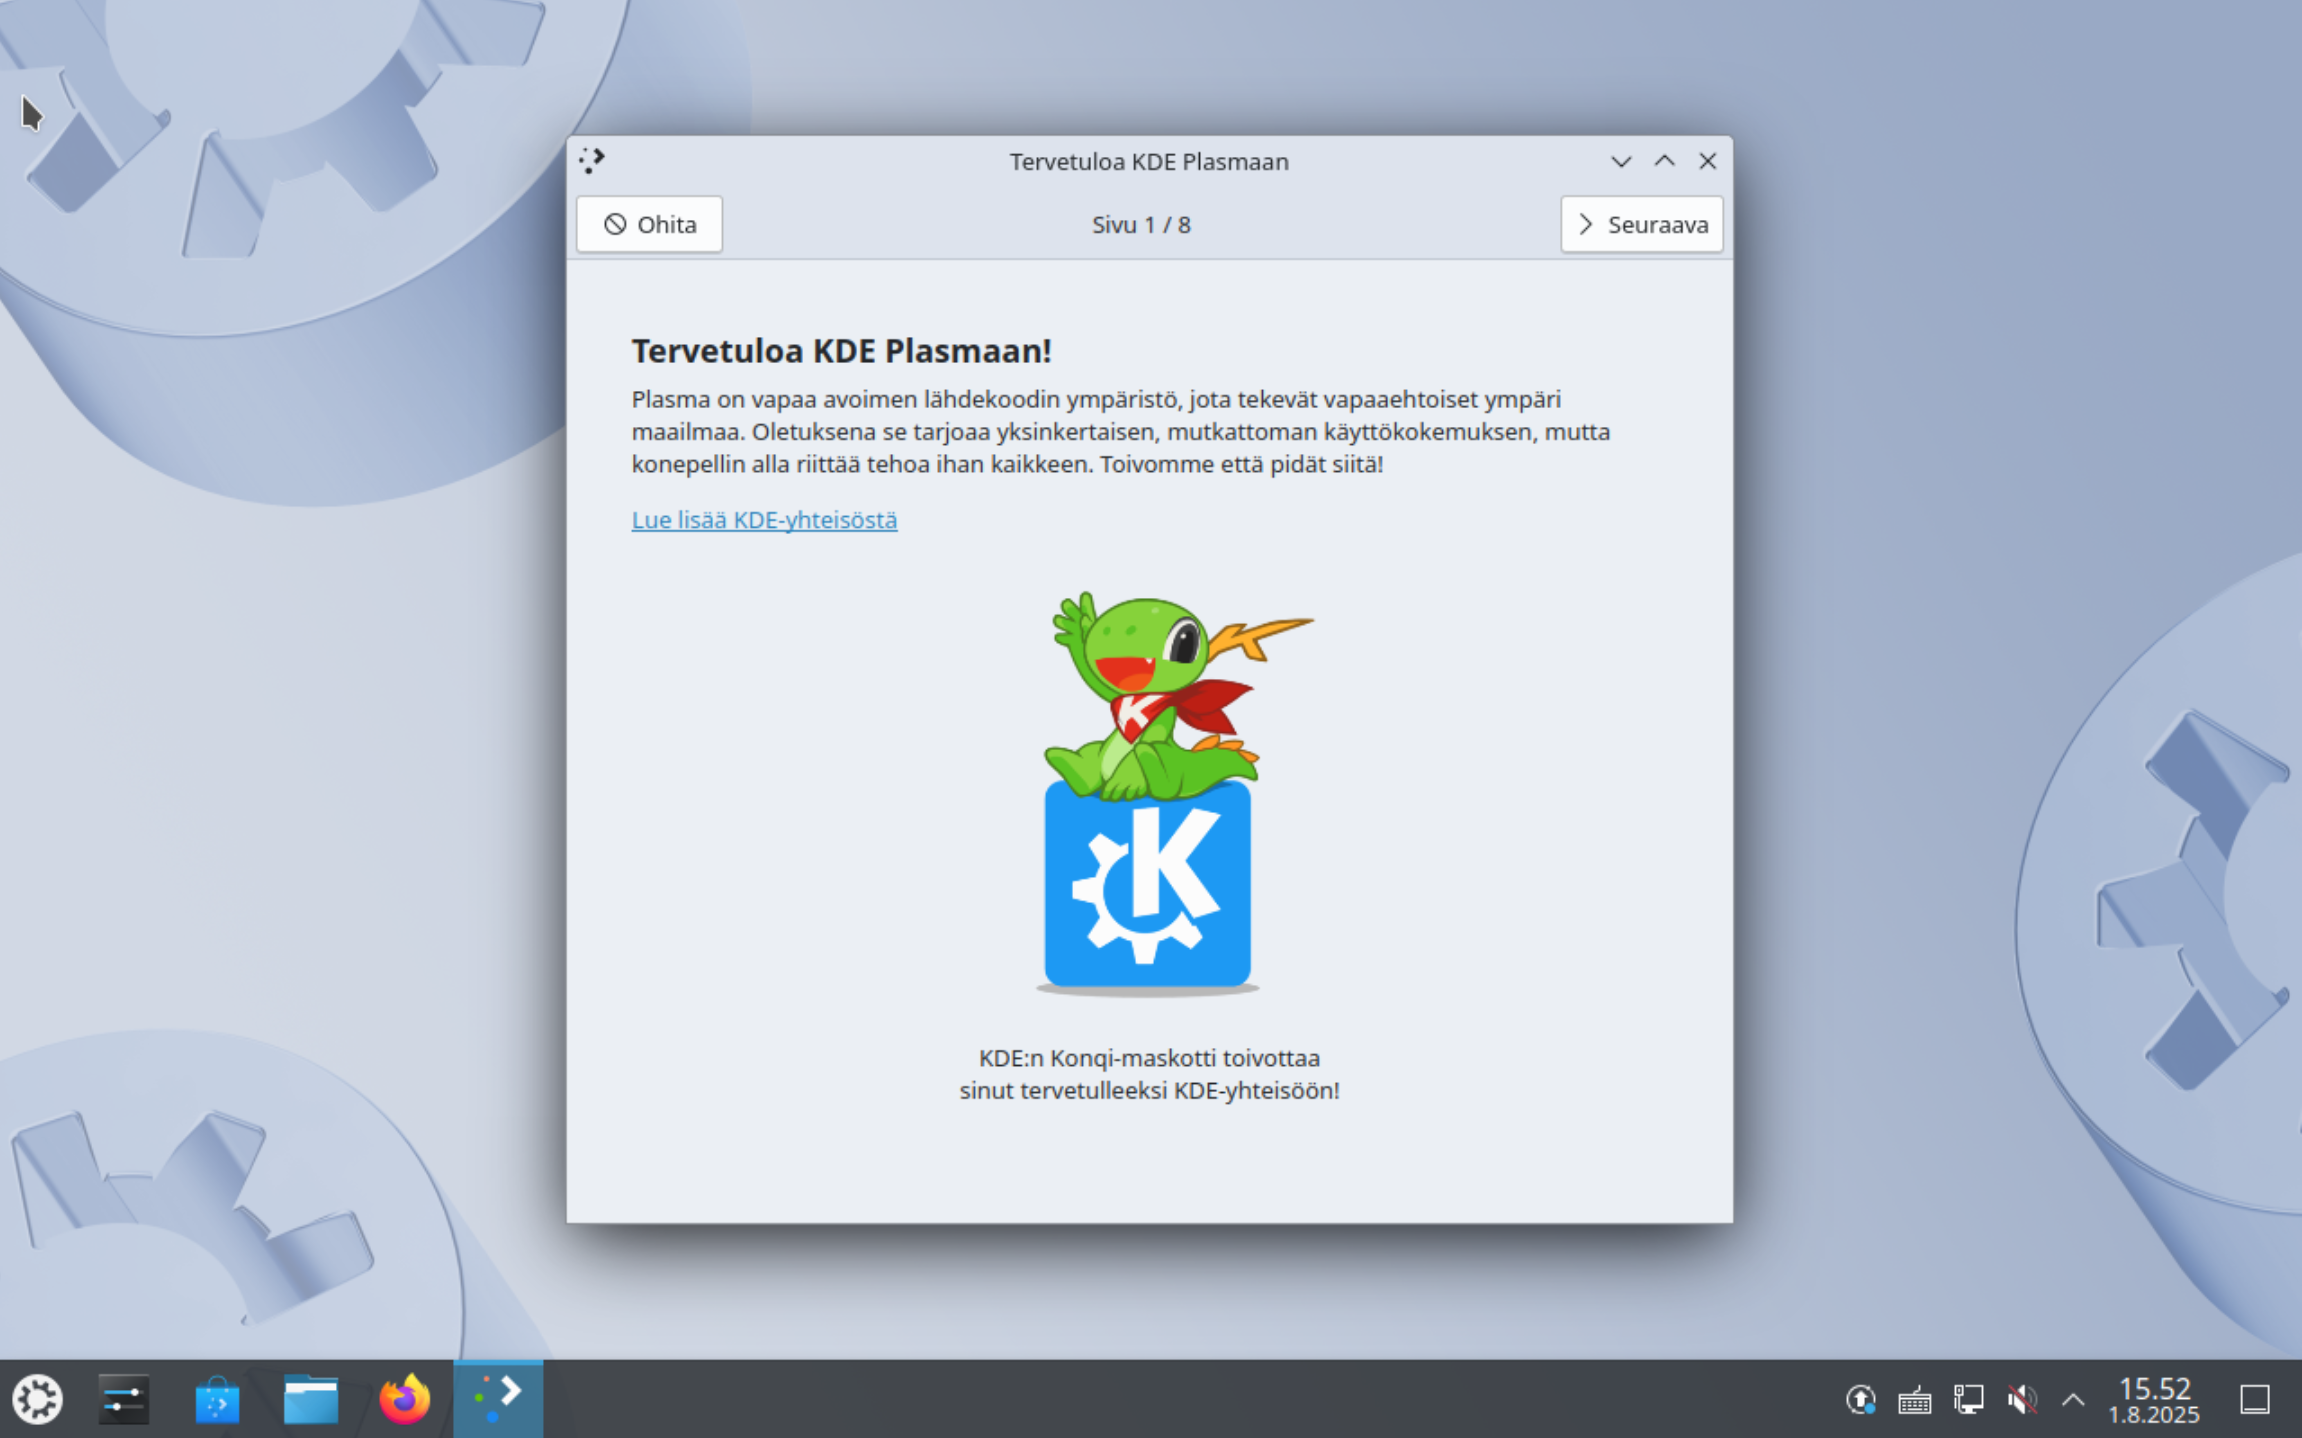Skip the welcome tour with Ohita
Screen dimensions: 2302x1438
coord(649,224)
